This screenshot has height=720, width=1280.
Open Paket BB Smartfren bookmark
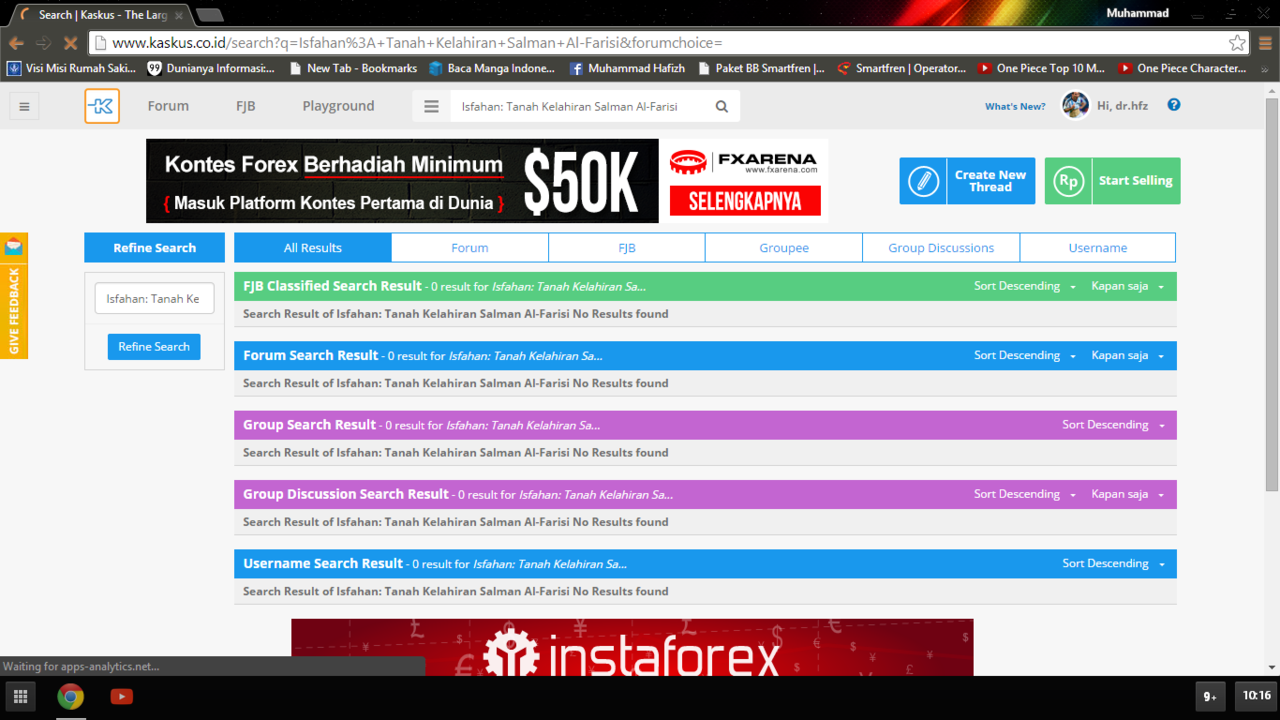pyautogui.click(x=762, y=68)
